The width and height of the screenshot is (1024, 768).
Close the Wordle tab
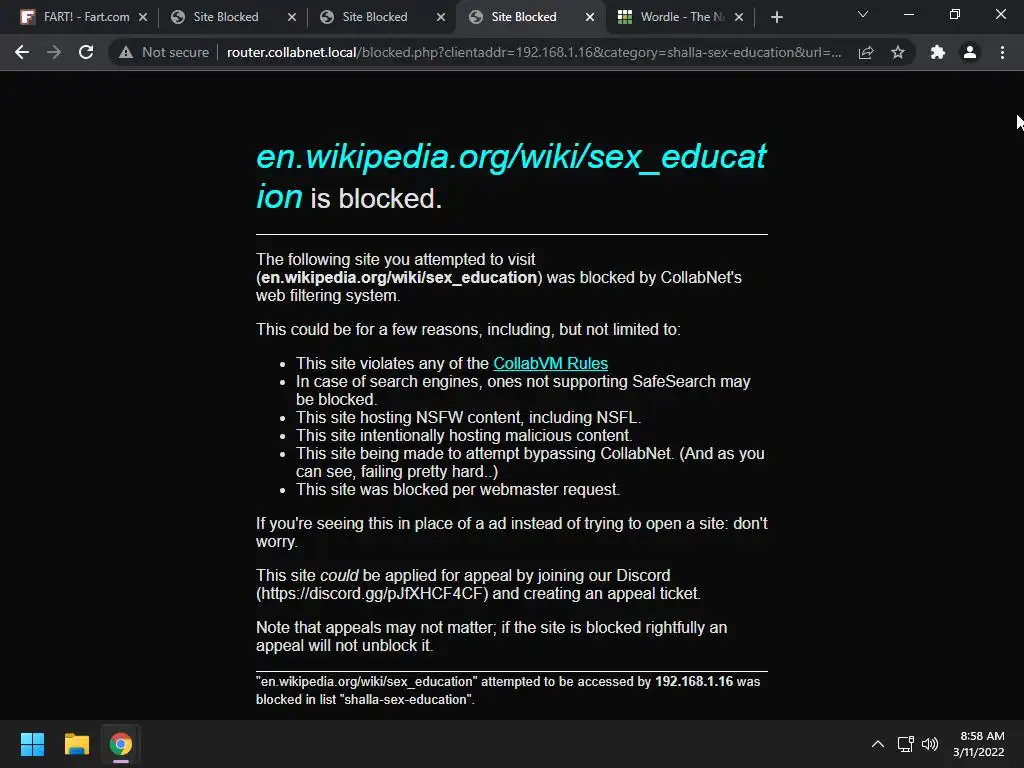739,17
